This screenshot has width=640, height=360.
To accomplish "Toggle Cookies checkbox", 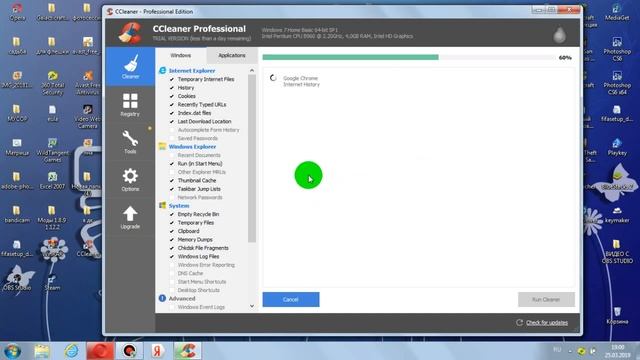I will [x=172, y=96].
